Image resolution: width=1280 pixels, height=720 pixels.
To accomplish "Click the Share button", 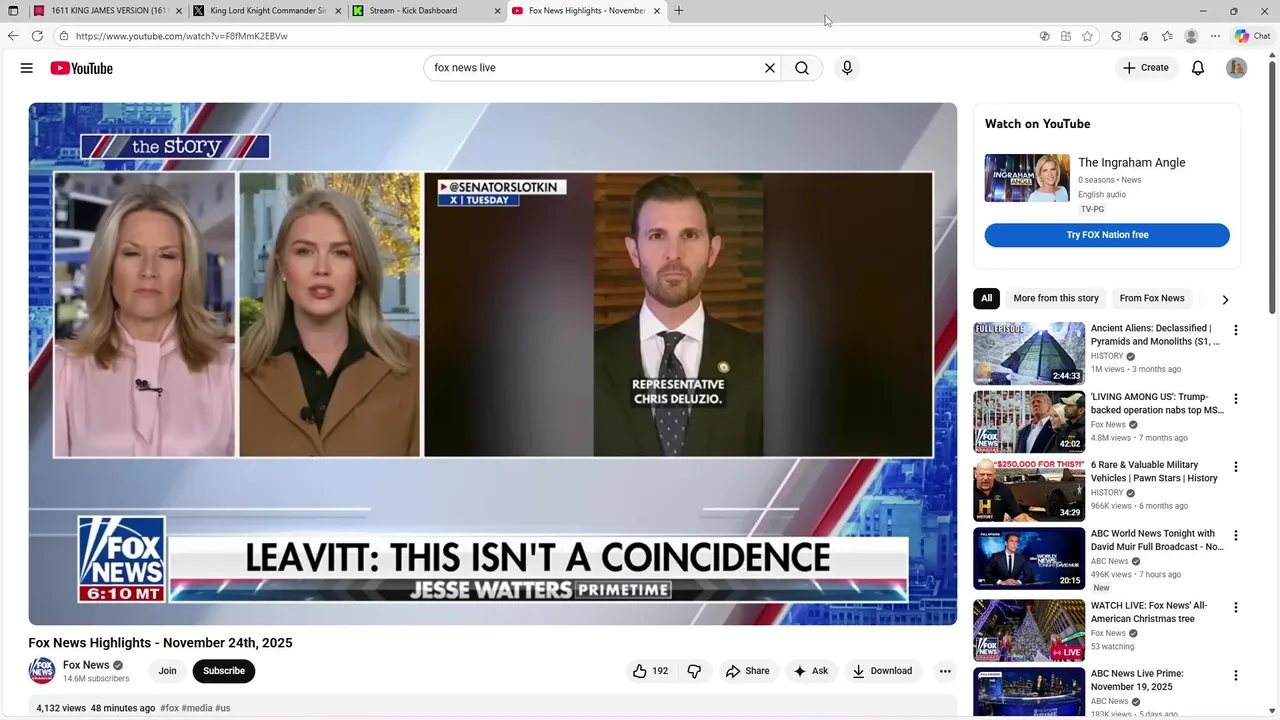I will pos(748,671).
